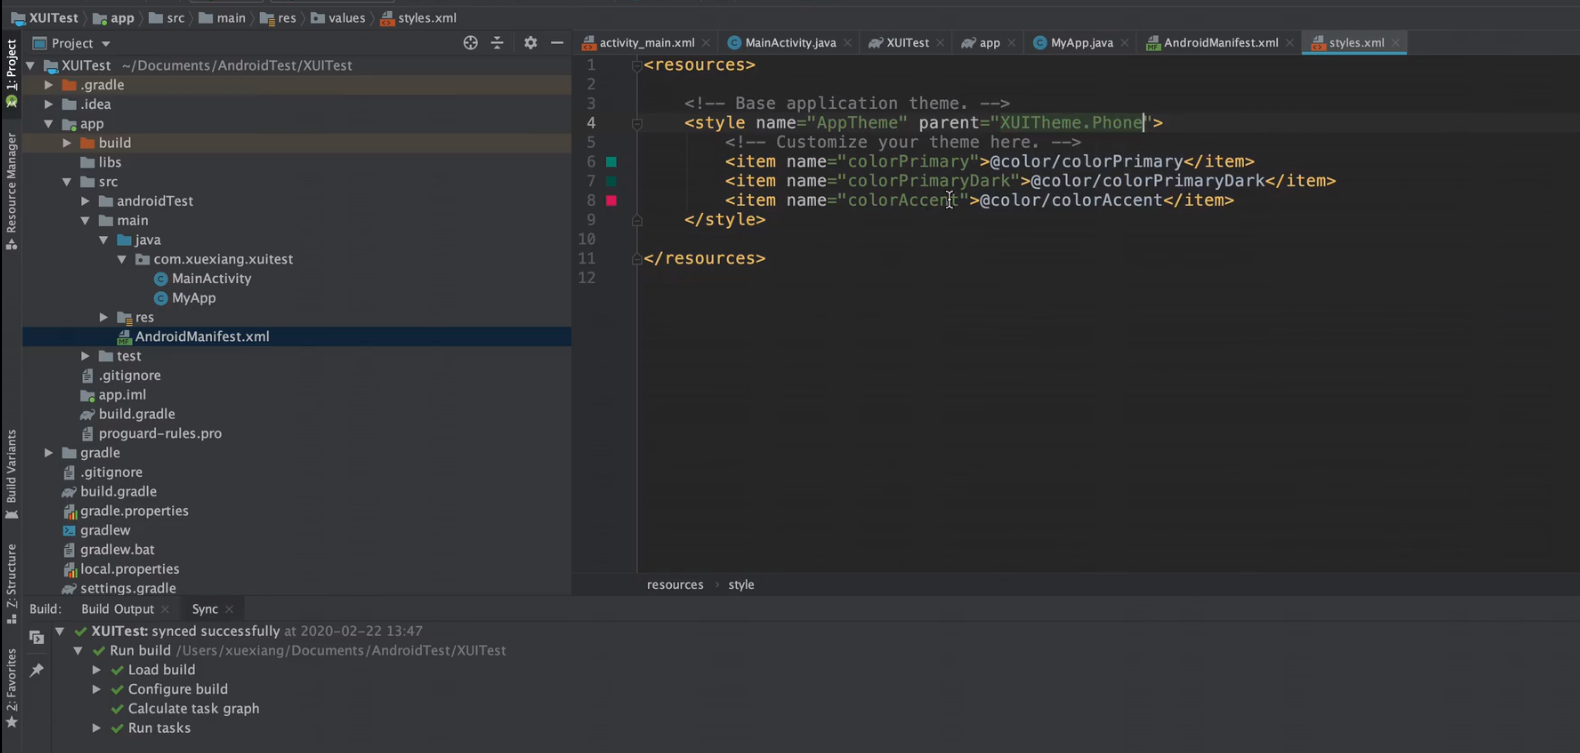Close the activity_main.xml tab
The image size is (1580, 753).
point(706,43)
